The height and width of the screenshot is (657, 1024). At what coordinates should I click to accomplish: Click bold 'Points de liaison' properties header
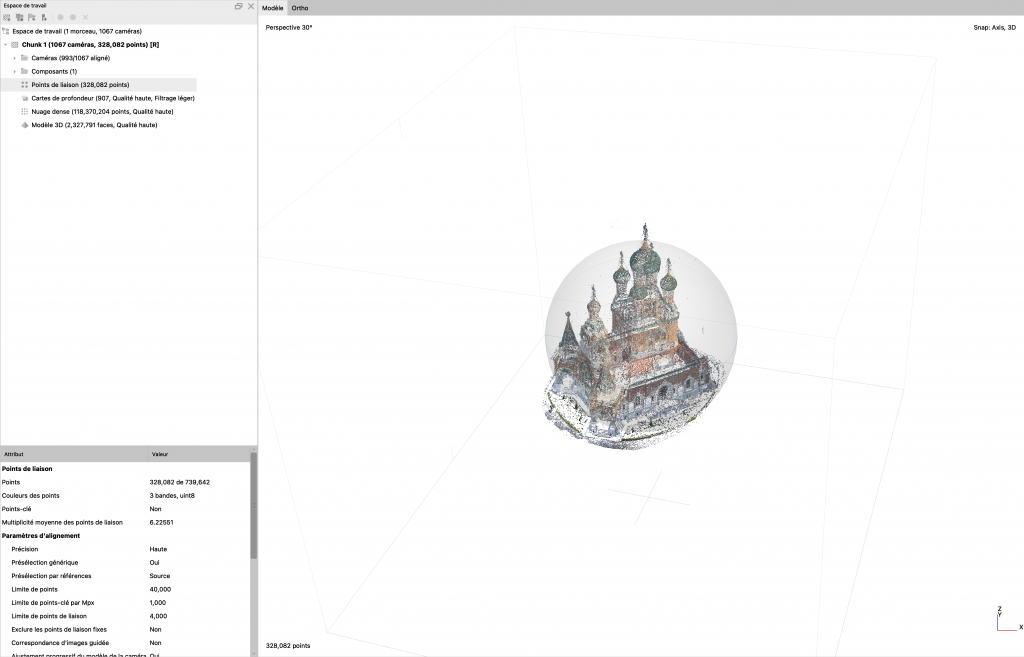click(27, 469)
